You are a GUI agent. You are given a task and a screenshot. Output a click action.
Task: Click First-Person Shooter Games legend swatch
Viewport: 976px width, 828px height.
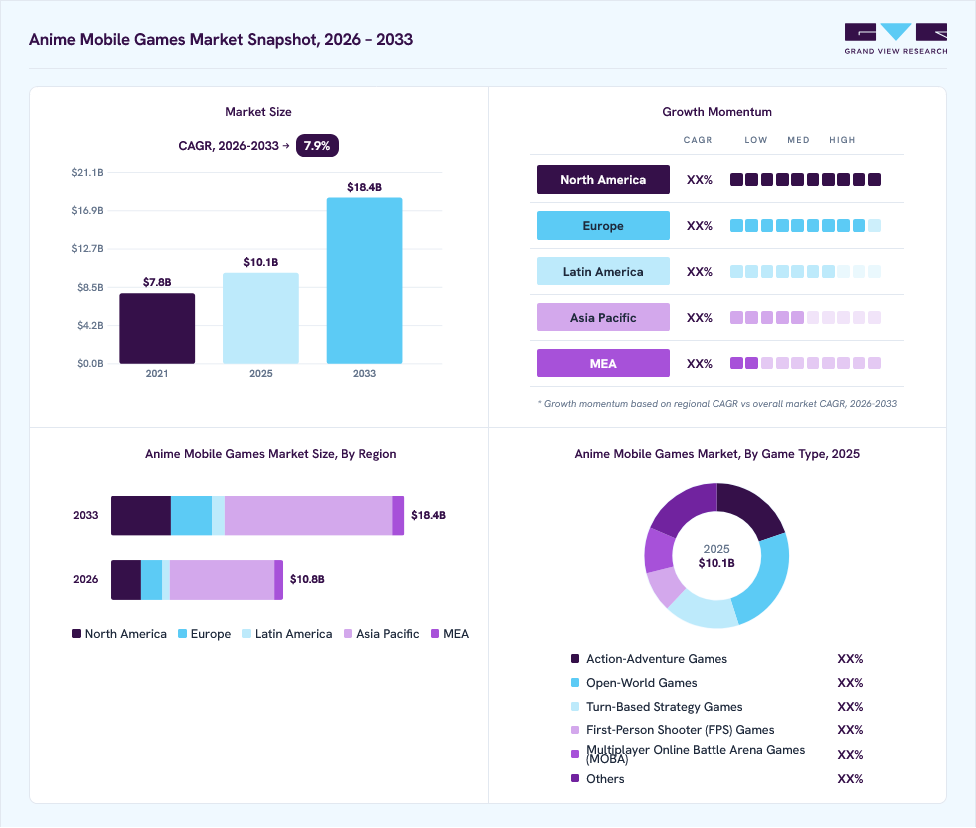575,730
